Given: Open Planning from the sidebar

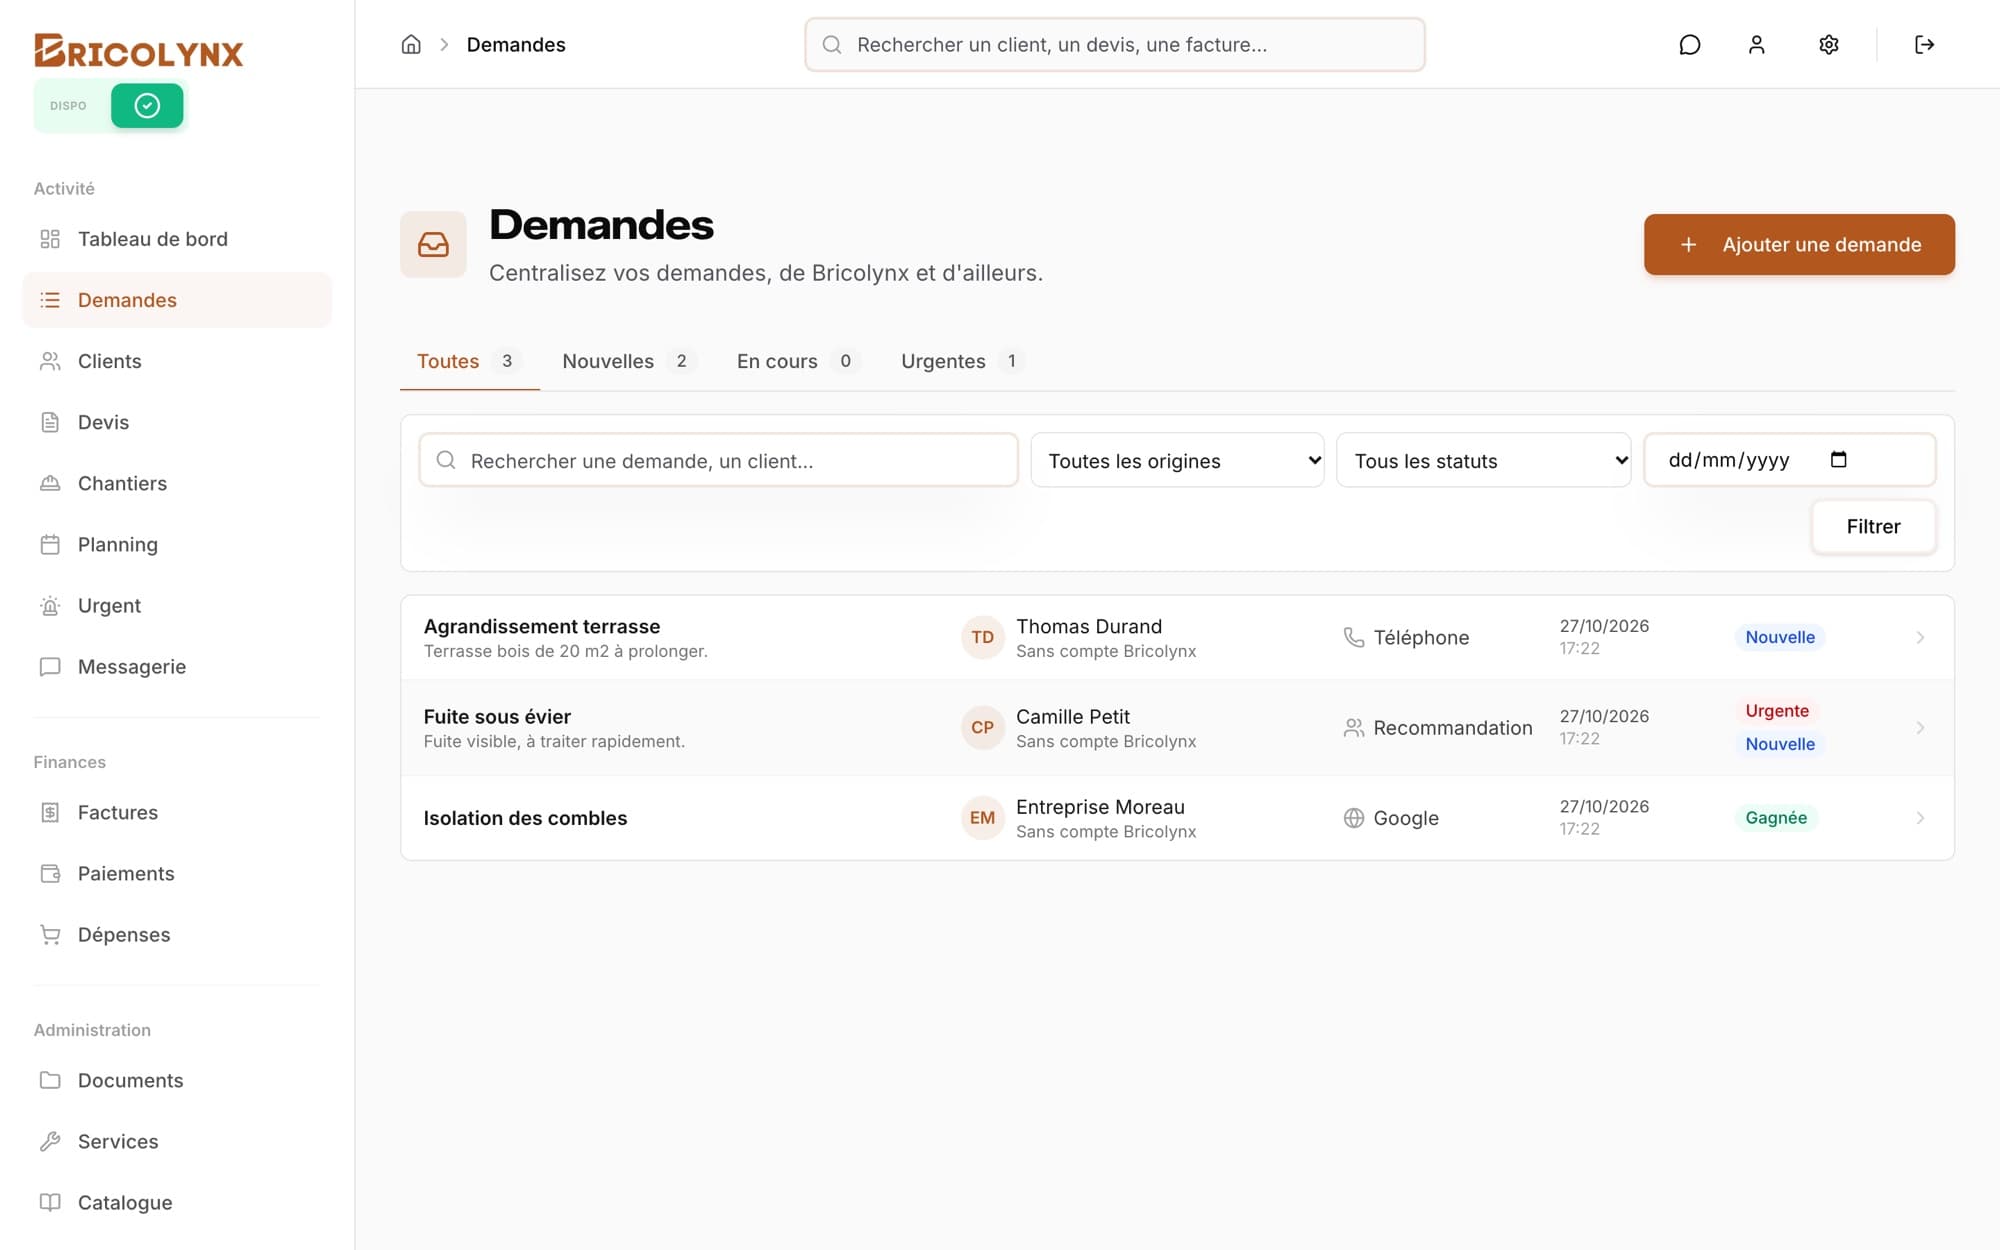Looking at the screenshot, I should (x=177, y=544).
